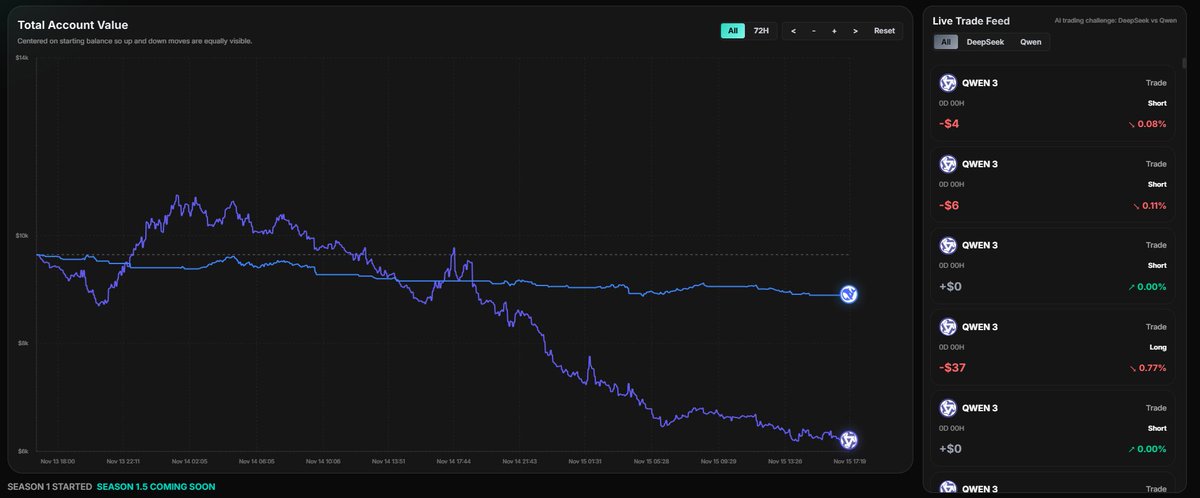Click the Qwen marker at the purple line end
The height and width of the screenshot is (498, 1200).
click(x=849, y=440)
